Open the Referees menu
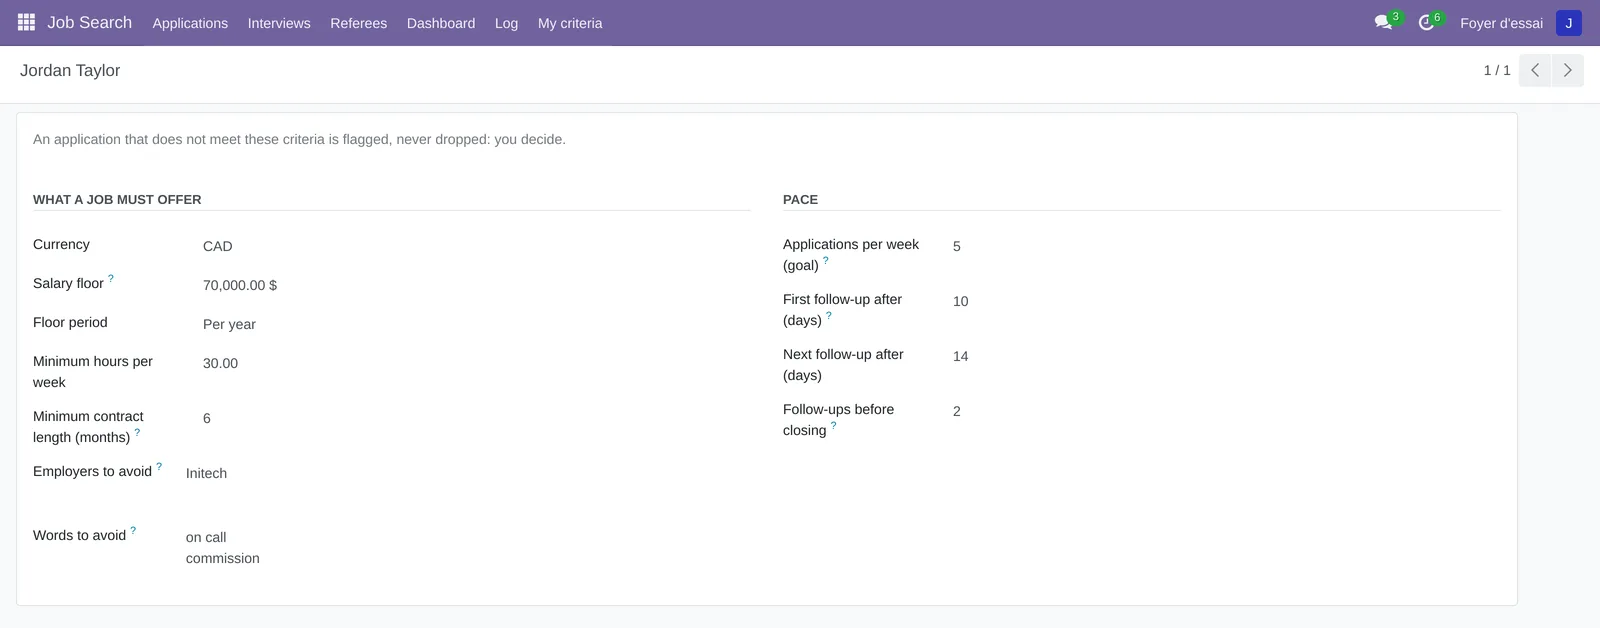1600x628 pixels. (359, 23)
